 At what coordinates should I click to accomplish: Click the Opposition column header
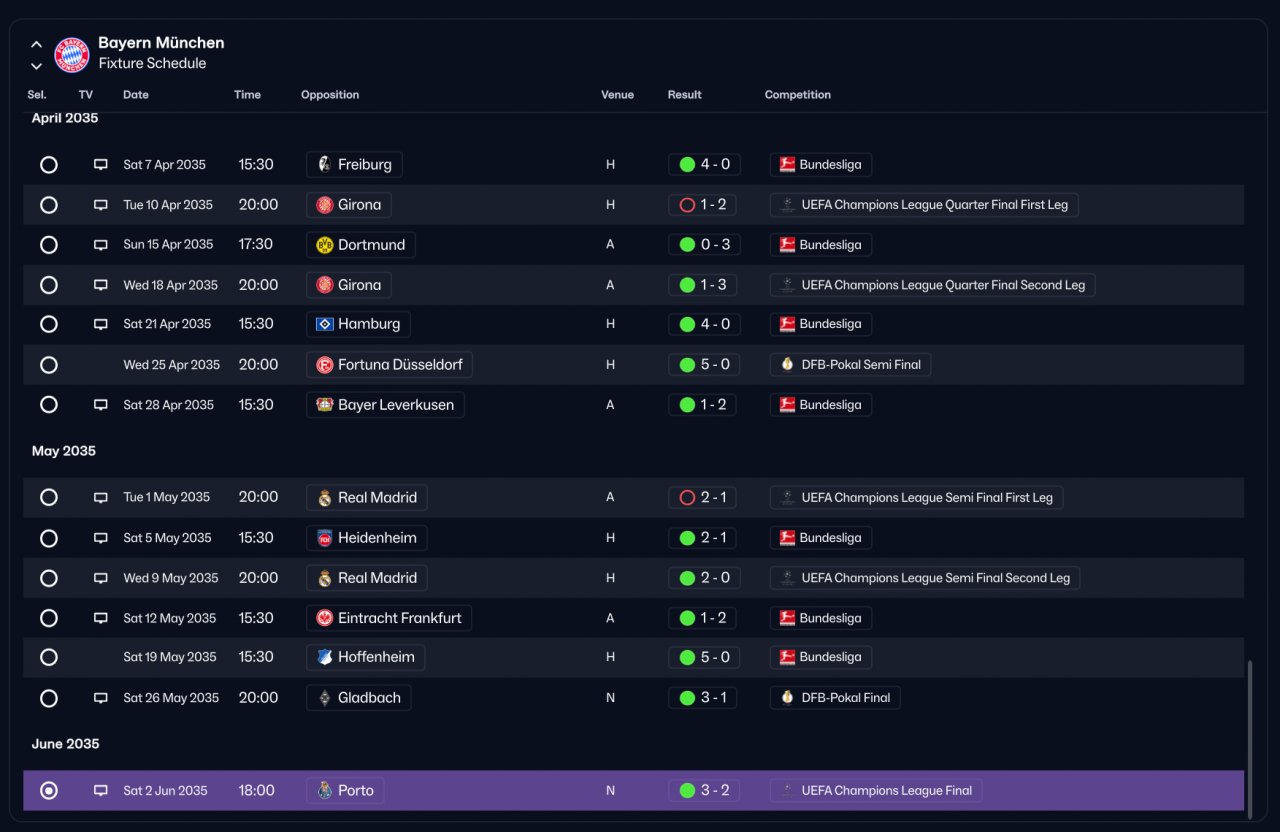coord(330,95)
